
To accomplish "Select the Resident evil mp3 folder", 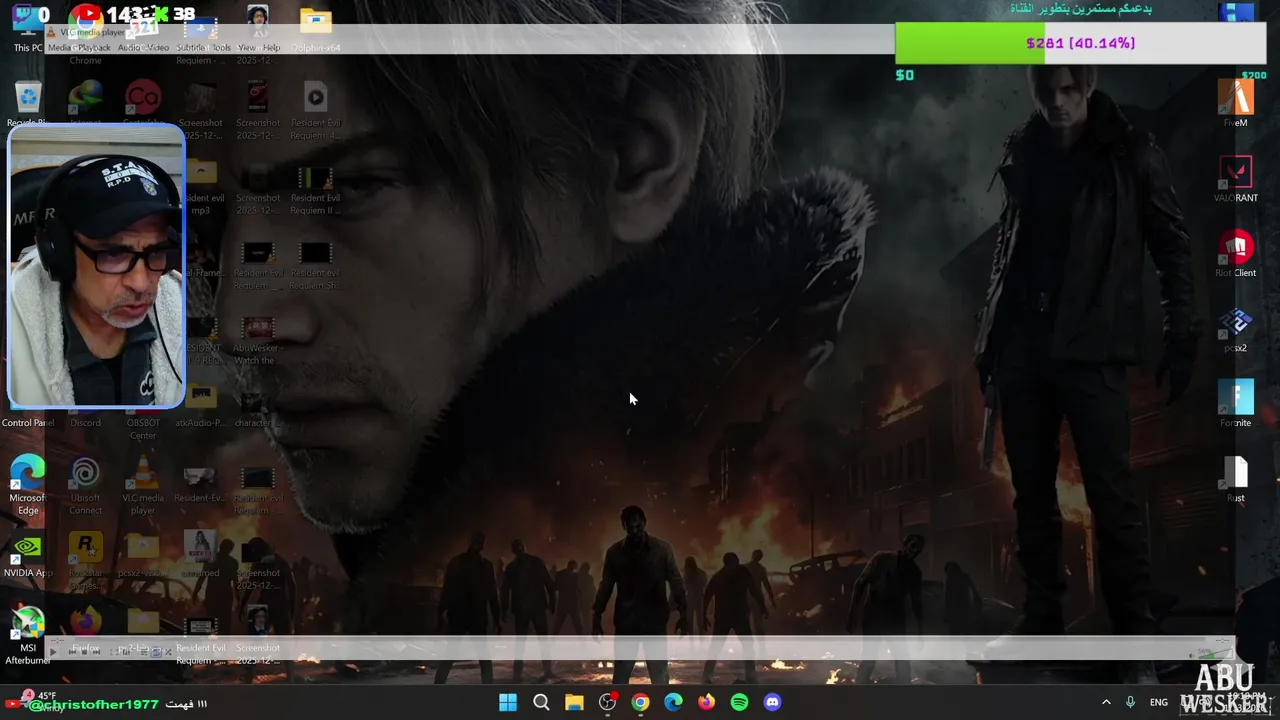I will [x=200, y=188].
